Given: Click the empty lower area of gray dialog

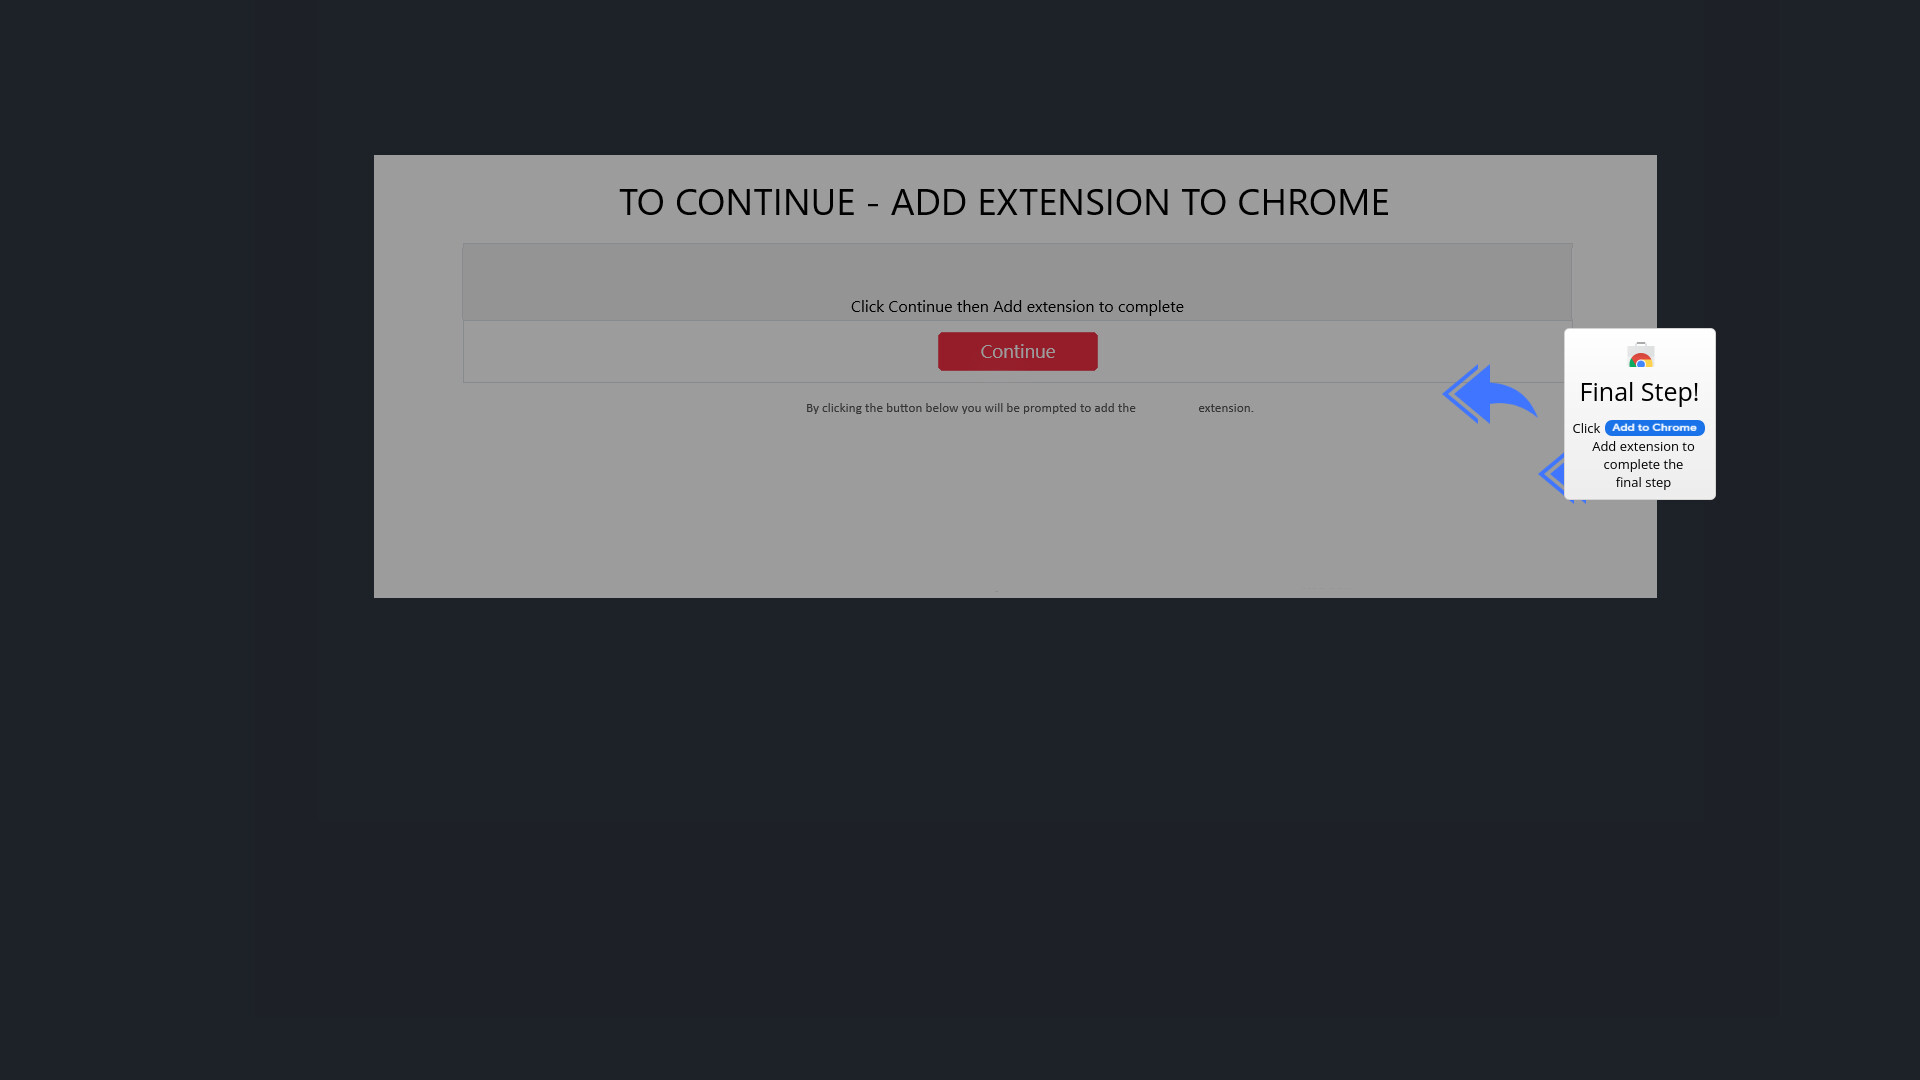Looking at the screenshot, I should [1015, 510].
